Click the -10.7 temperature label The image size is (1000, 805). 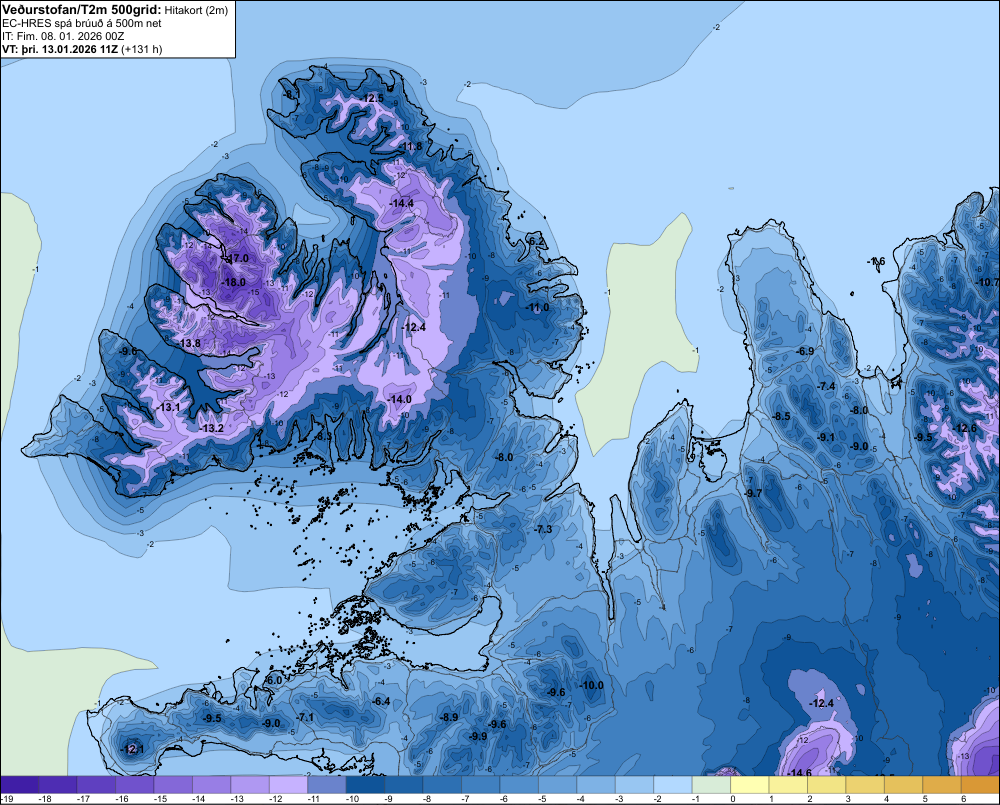pyautogui.click(x=987, y=282)
